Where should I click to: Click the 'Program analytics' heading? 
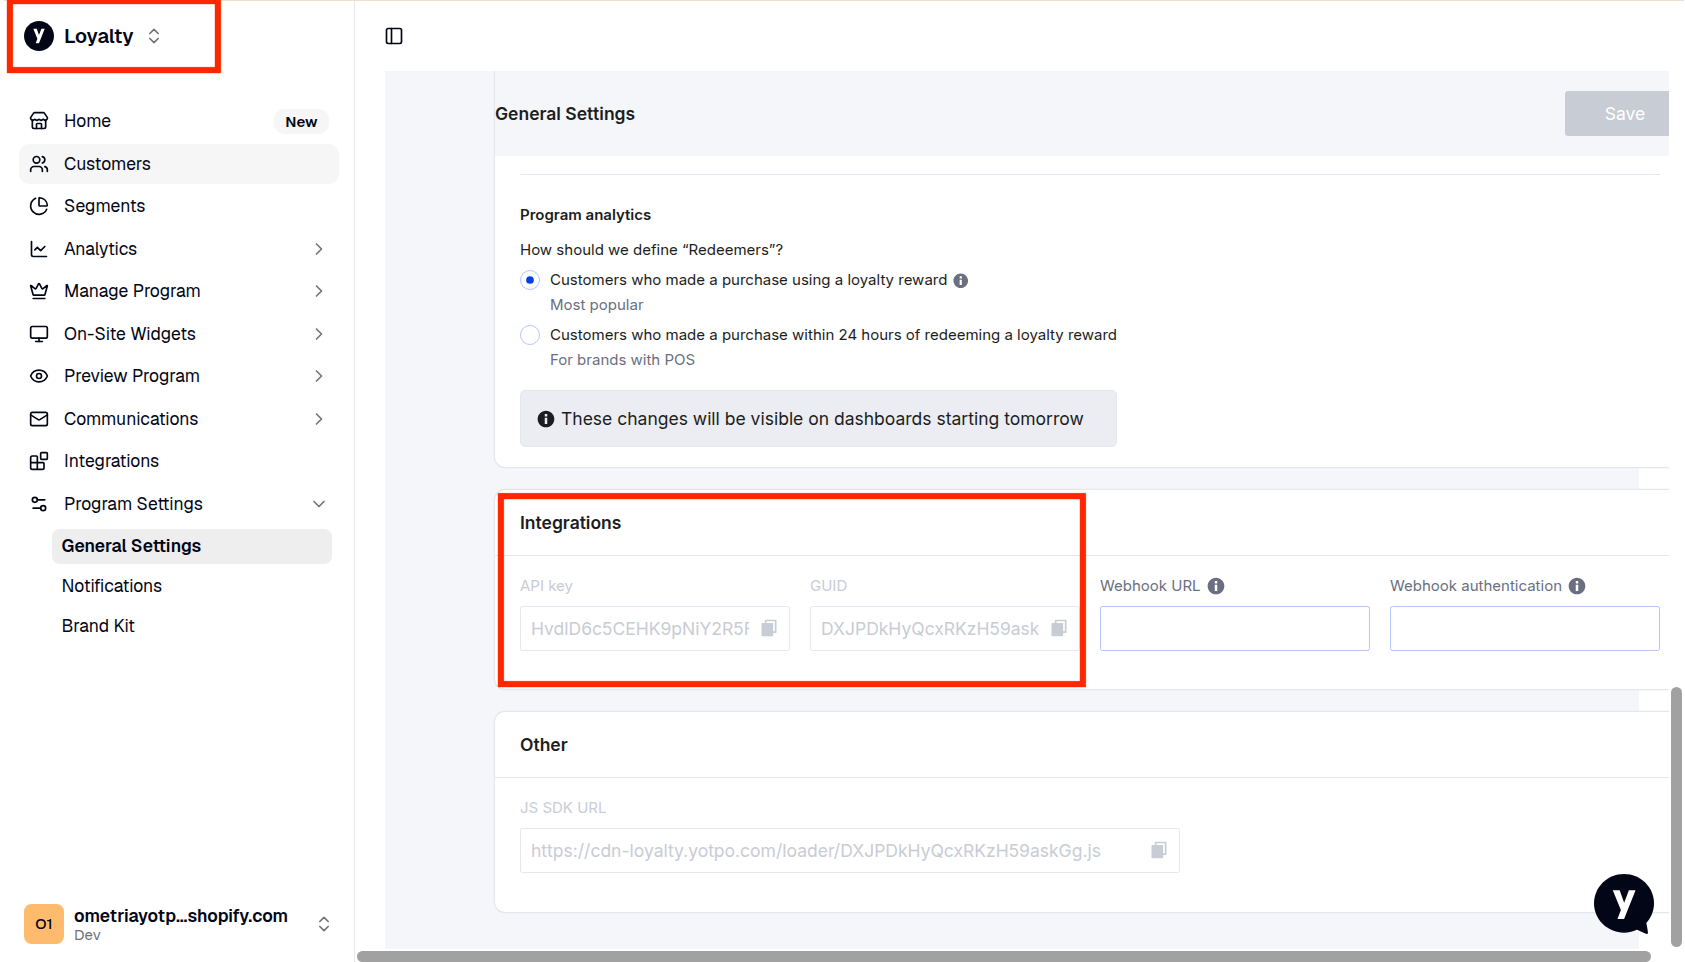[x=585, y=215]
